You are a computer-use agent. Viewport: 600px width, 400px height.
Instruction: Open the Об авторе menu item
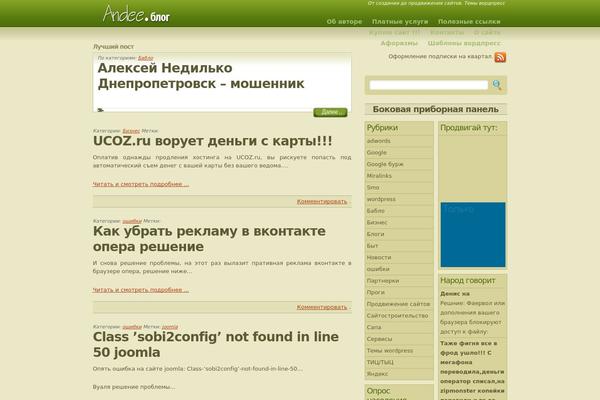(x=344, y=22)
